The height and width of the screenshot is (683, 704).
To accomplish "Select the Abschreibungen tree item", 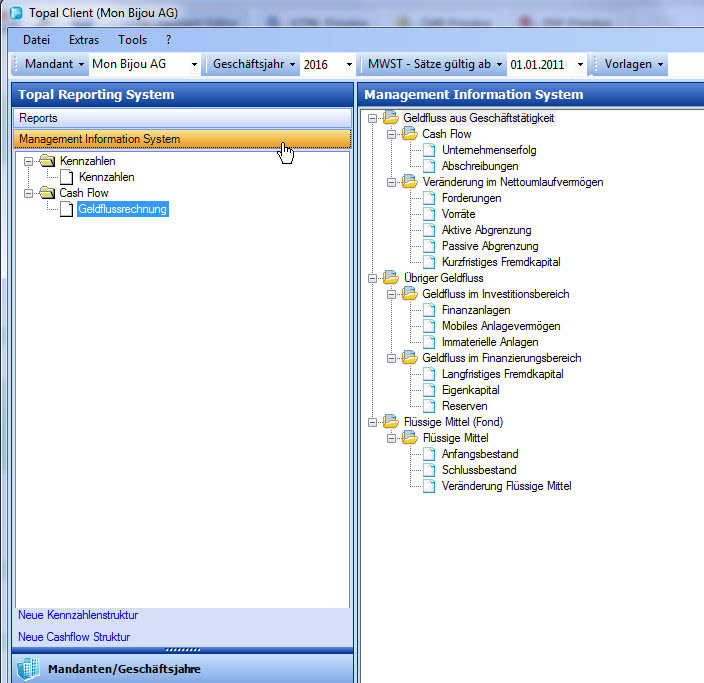I will point(479,166).
